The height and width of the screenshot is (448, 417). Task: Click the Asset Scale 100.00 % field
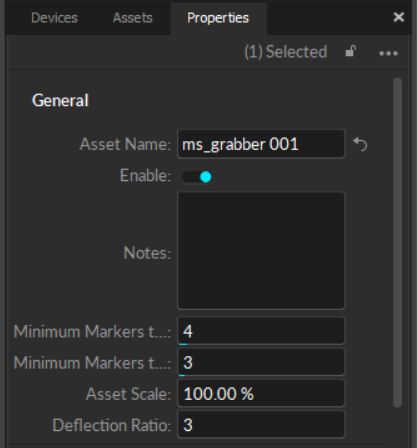point(261,393)
